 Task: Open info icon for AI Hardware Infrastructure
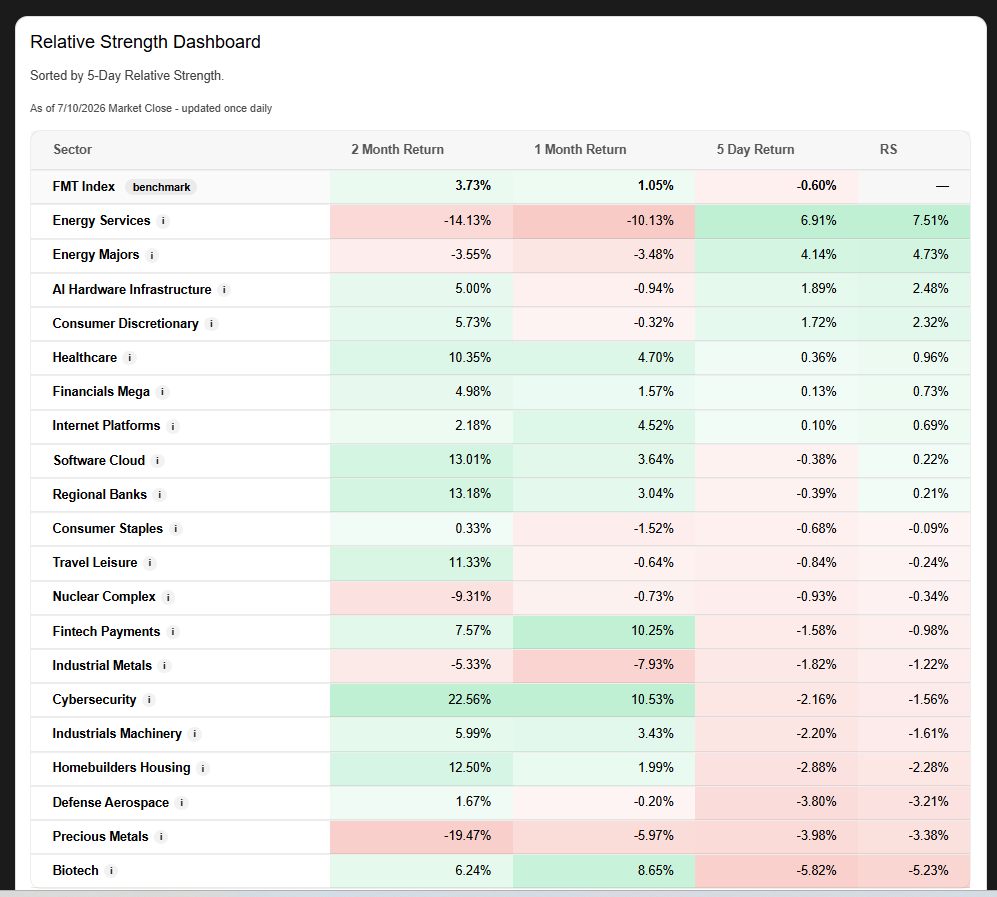coord(224,290)
